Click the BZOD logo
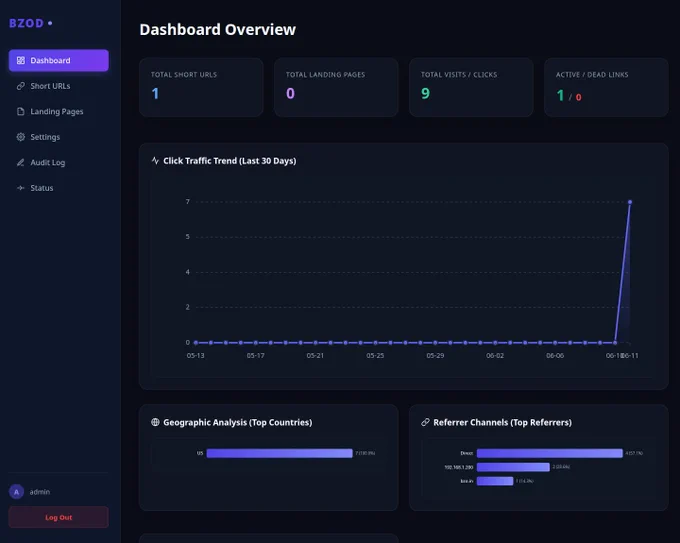Viewport: 680px width, 543px height. (x=31, y=23)
